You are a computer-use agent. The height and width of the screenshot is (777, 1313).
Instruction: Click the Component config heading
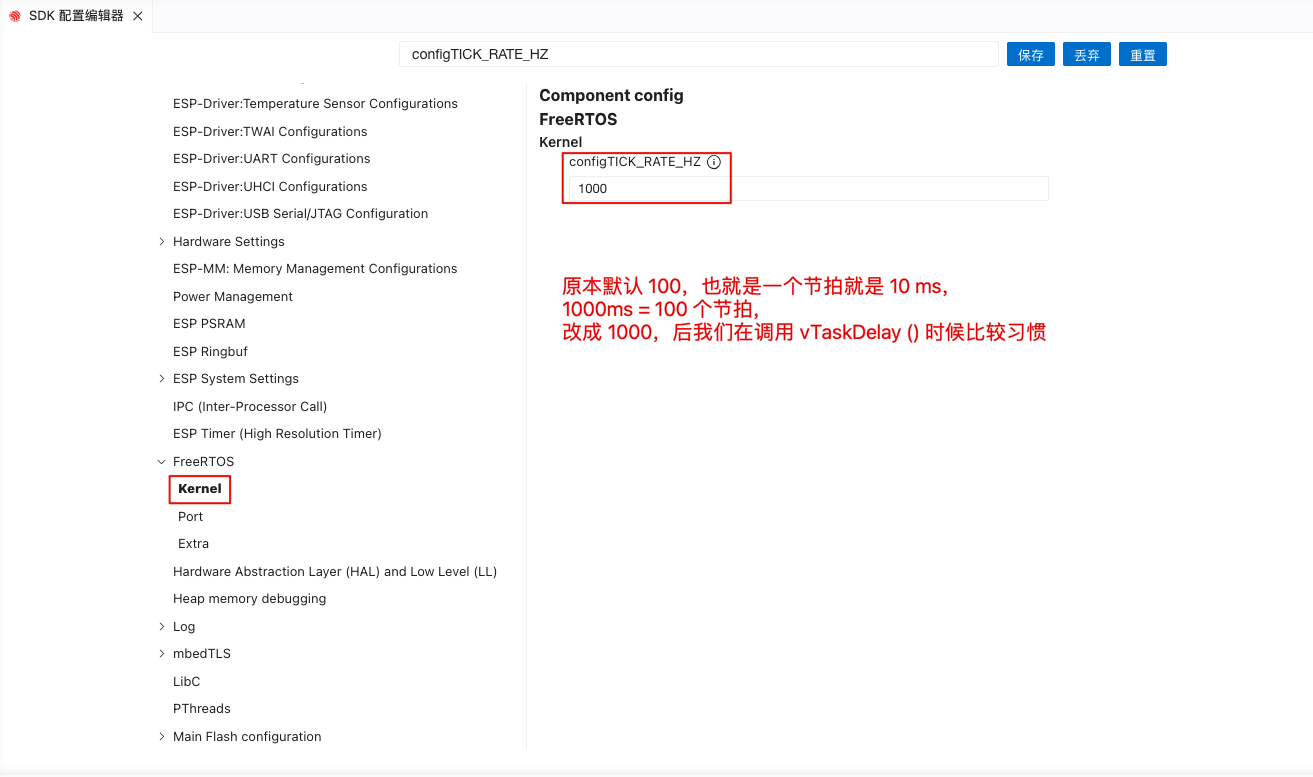(x=611, y=95)
